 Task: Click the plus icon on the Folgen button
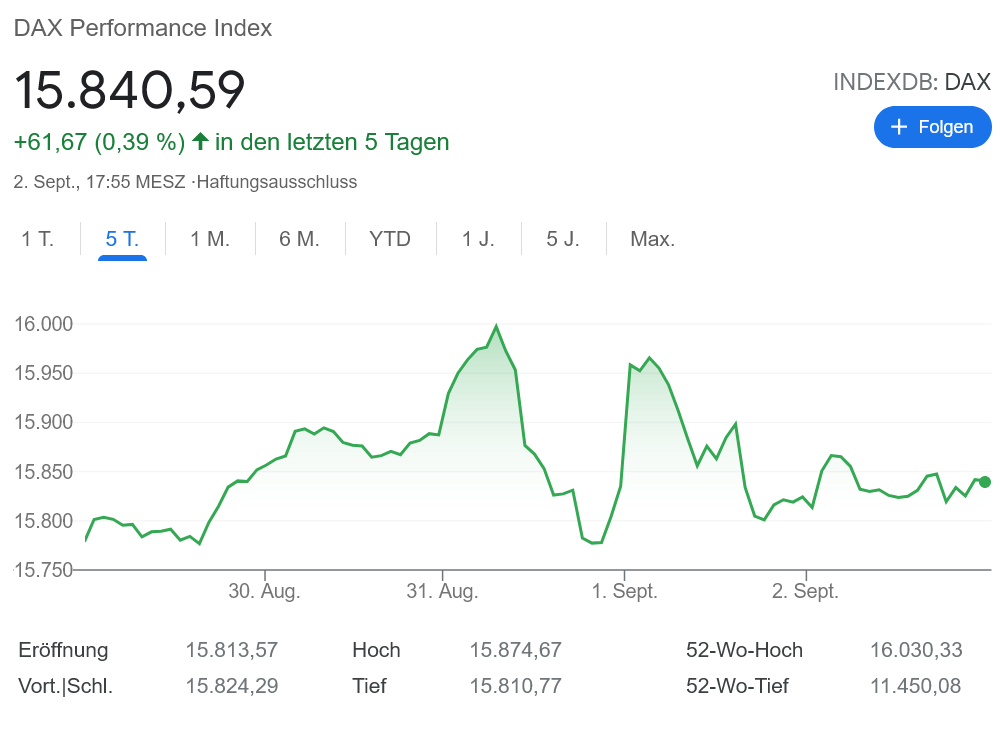point(898,127)
